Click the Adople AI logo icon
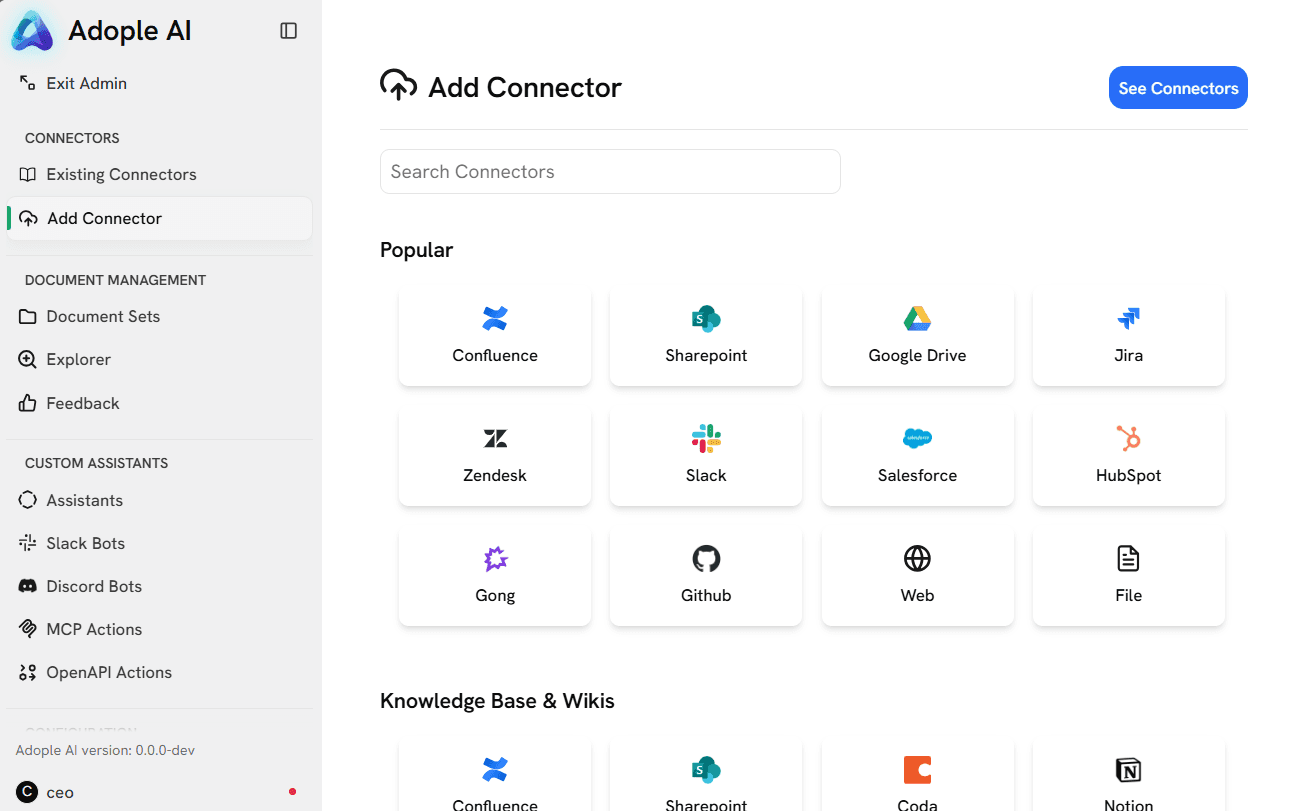The height and width of the screenshot is (811, 1297). pyautogui.click(x=32, y=31)
